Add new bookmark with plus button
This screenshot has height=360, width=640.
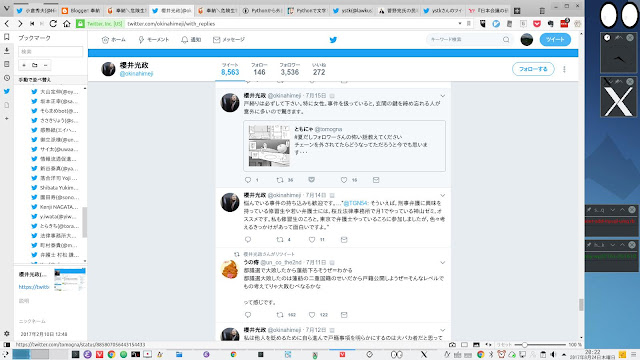pos(24,65)
